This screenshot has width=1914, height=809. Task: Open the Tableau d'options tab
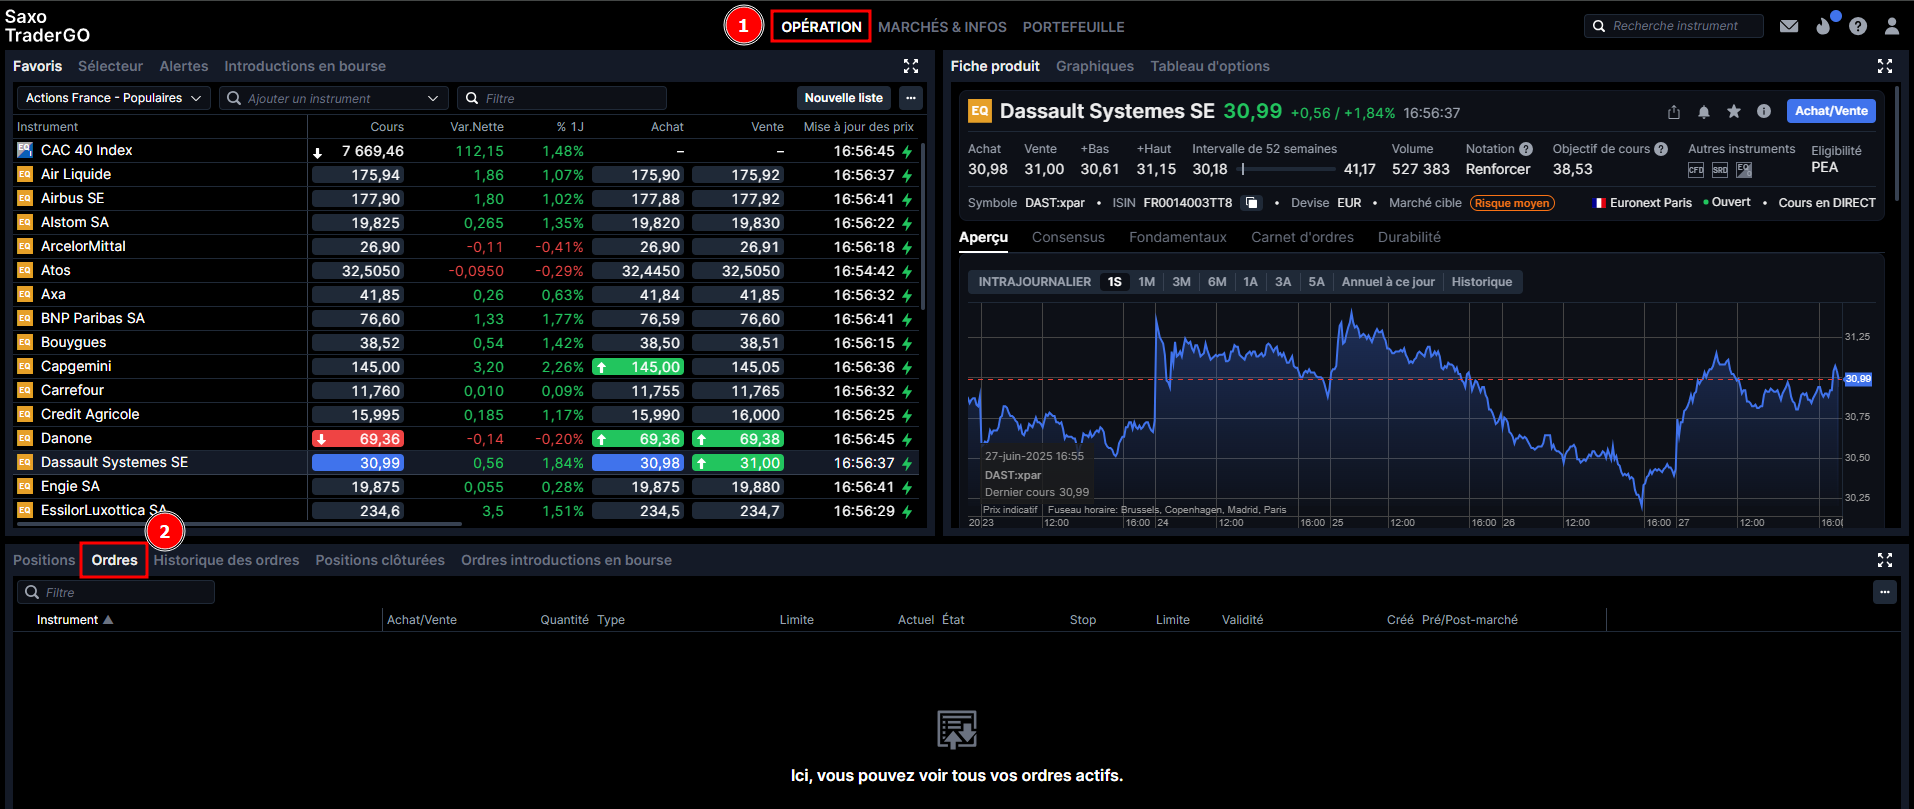1210,66
